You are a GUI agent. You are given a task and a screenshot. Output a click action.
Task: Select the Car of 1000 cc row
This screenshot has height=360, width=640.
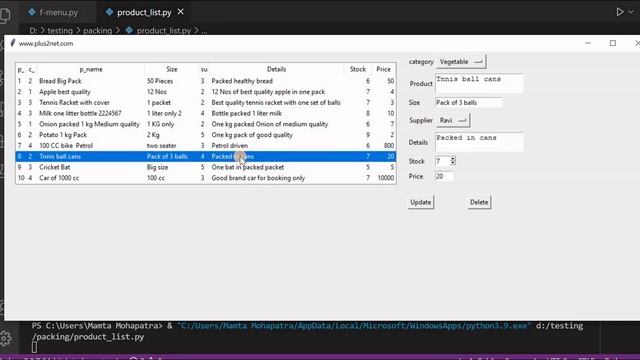206,178
